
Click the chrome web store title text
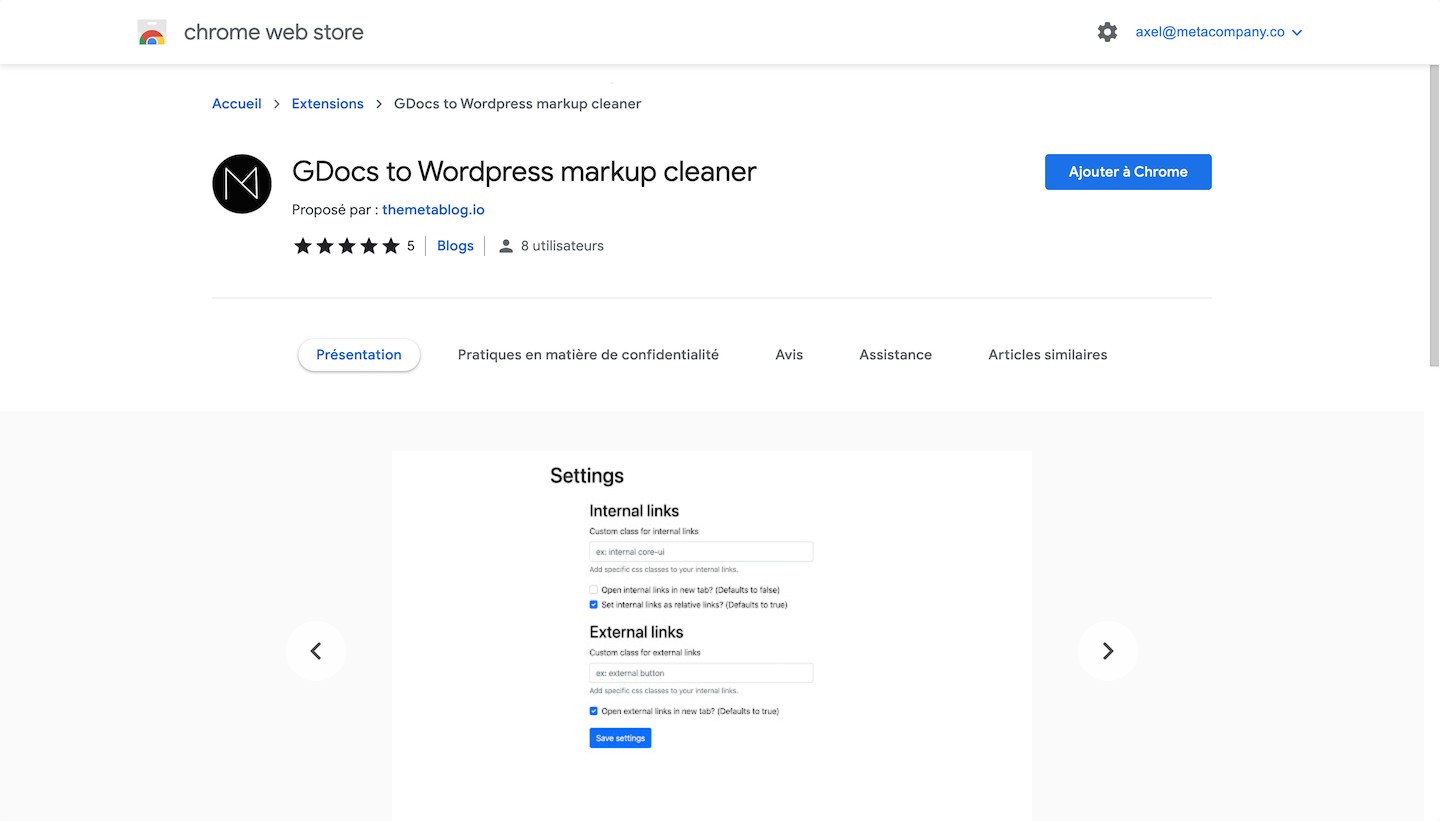coord(274,32)
